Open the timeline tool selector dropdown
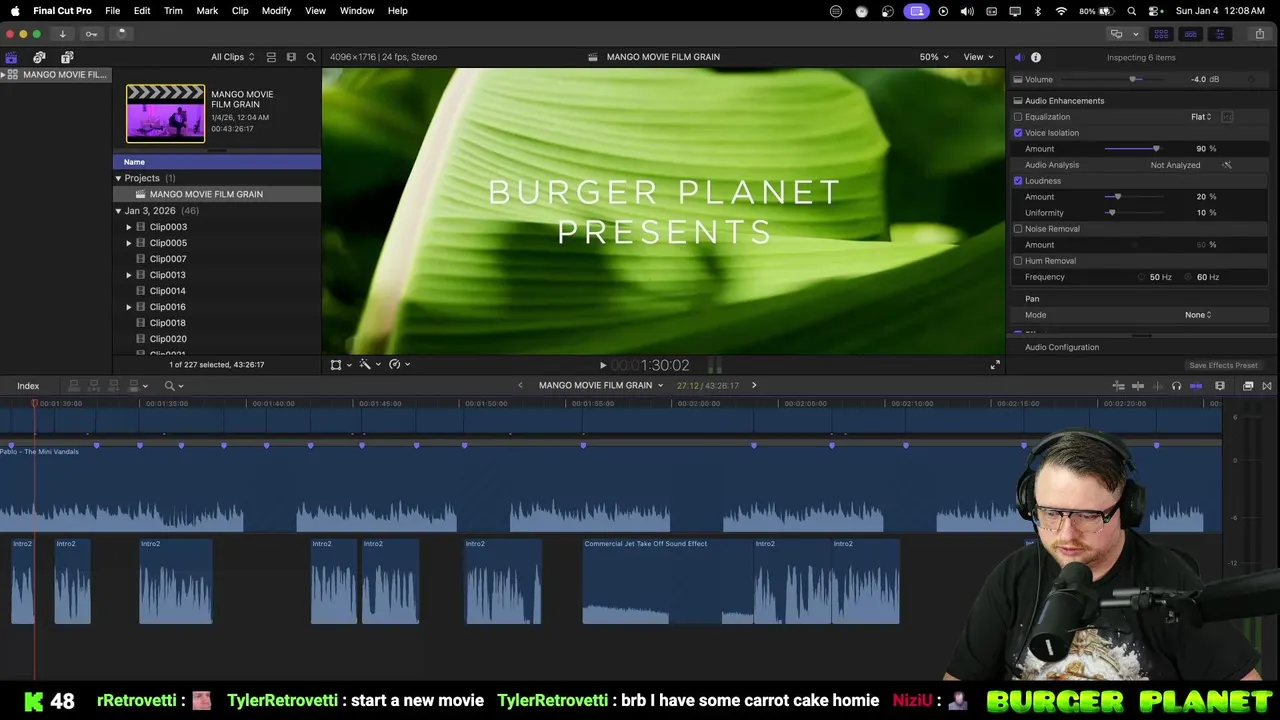Screen dimensions: 1280x720 tap(174, 386)
